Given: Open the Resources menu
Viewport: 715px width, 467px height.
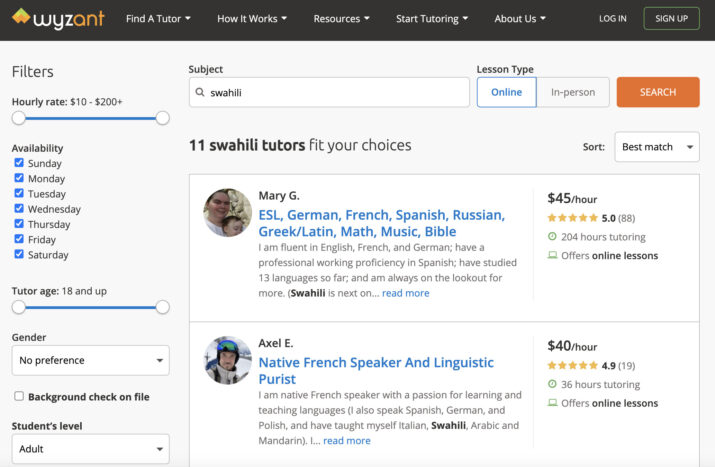Looking at the screenshot, I should [341, 19].
